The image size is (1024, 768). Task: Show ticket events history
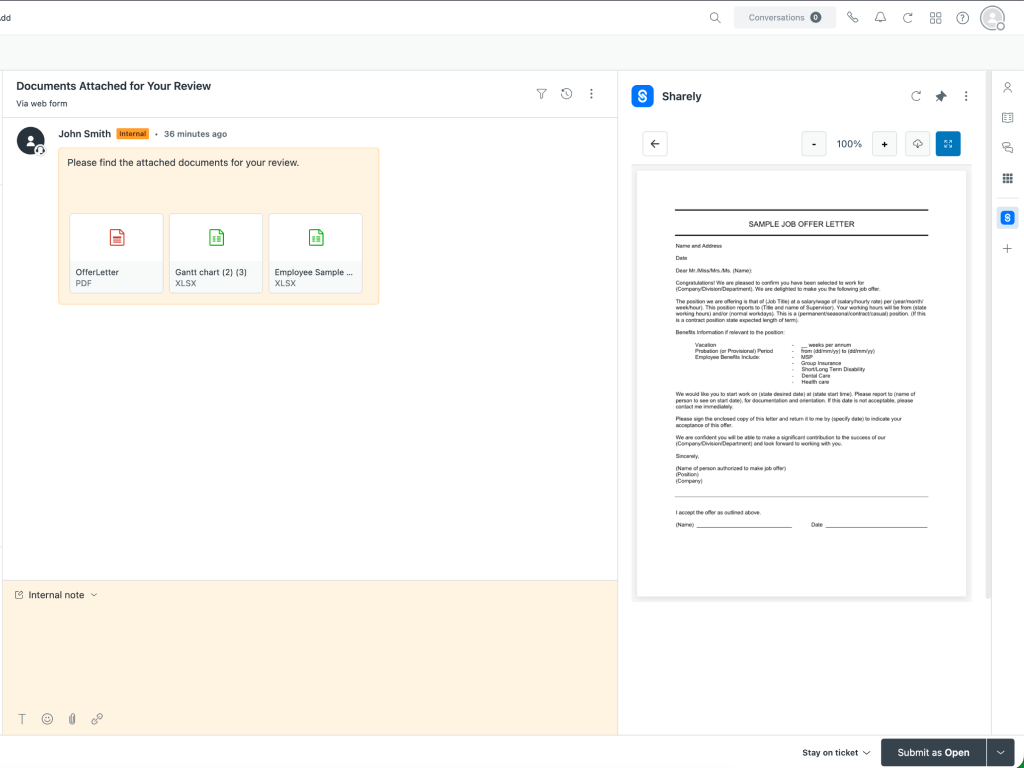(566, 94)
